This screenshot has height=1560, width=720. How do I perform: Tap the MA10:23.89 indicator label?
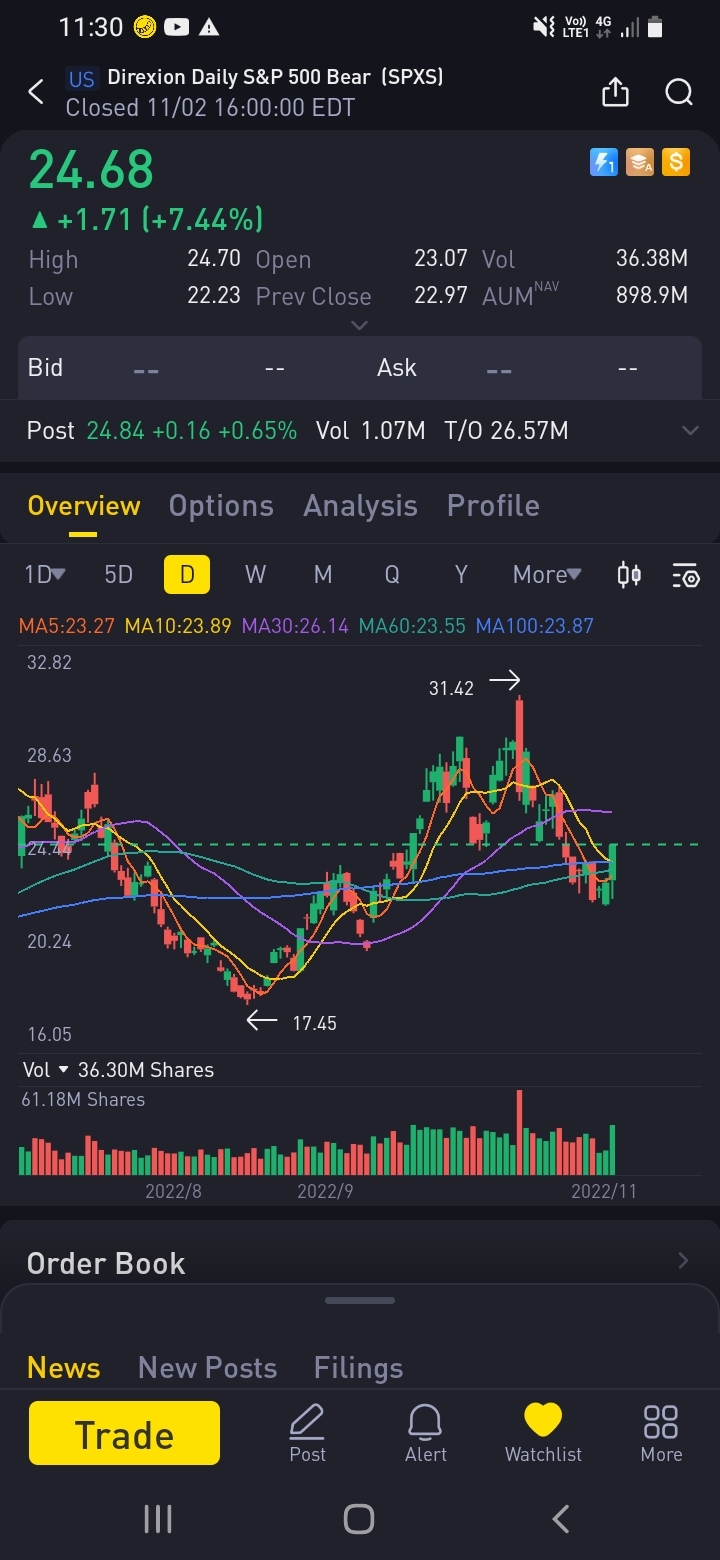(x=178, y=626)
